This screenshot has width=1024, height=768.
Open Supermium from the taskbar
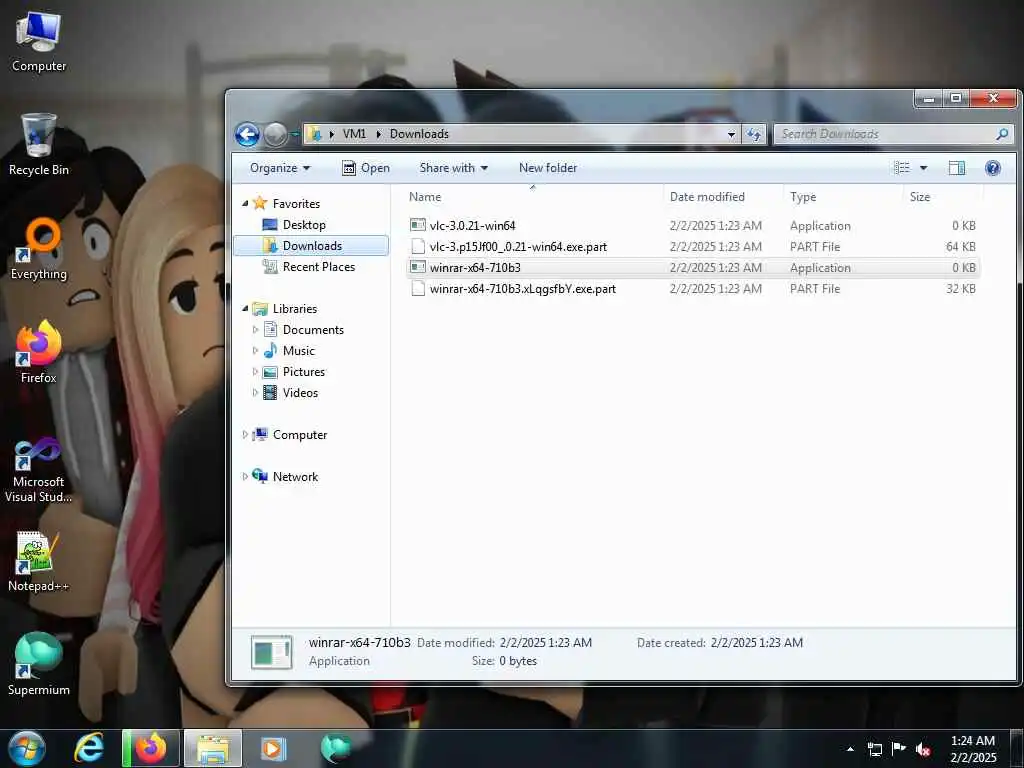click(336, 748)
